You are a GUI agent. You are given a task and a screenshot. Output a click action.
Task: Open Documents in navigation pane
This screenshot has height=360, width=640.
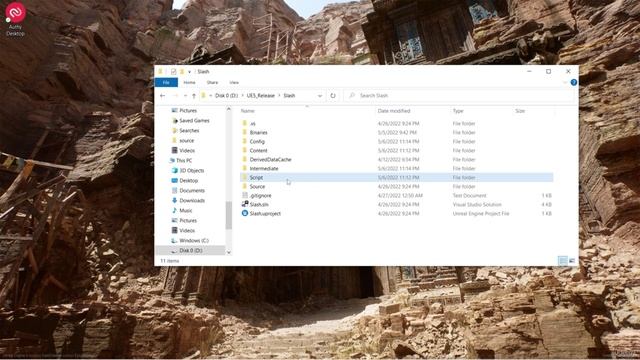192,191
